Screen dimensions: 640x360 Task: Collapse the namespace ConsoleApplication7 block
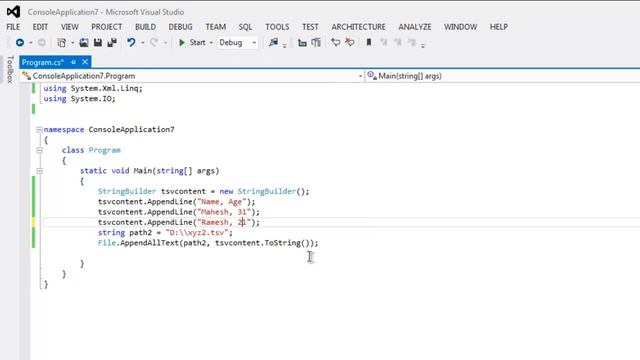(x=40, y=129)
